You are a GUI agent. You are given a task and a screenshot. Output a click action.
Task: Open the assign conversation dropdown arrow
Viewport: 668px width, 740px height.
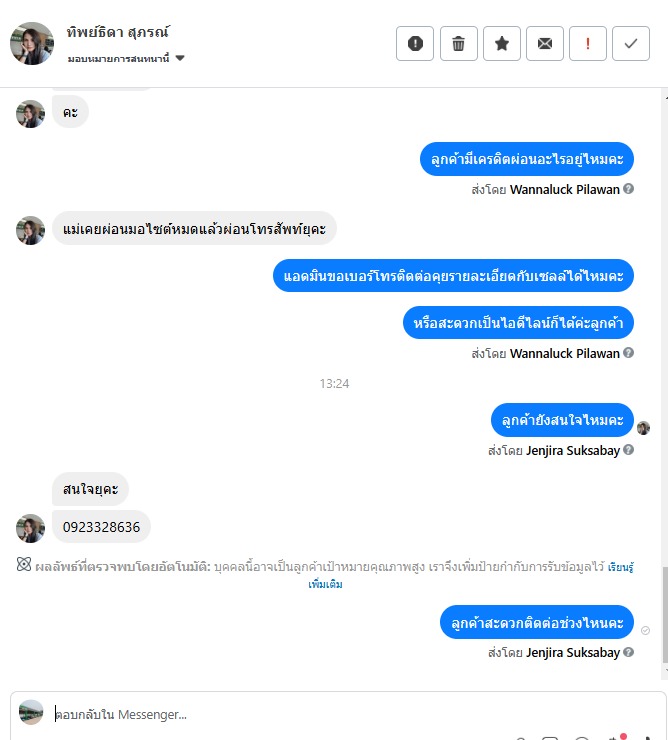pos(180,58)
